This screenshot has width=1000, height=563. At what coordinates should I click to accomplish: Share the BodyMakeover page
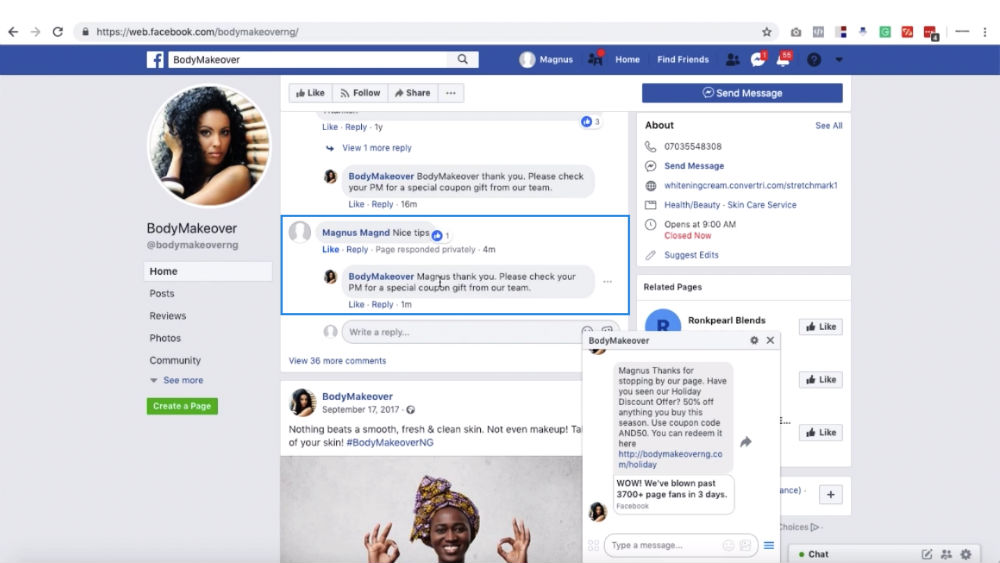(413, 93)
